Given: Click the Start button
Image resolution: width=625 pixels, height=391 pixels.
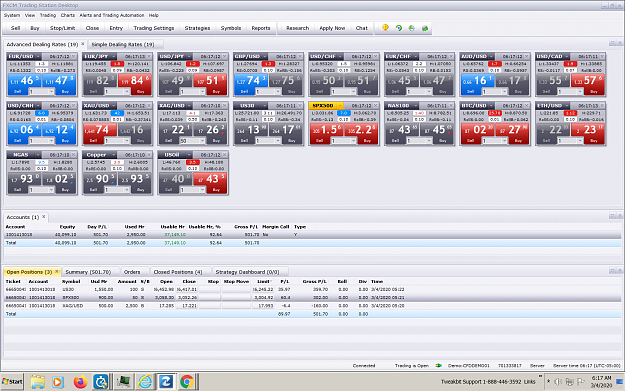Looking at the screenshot, I should coord(12,382).
